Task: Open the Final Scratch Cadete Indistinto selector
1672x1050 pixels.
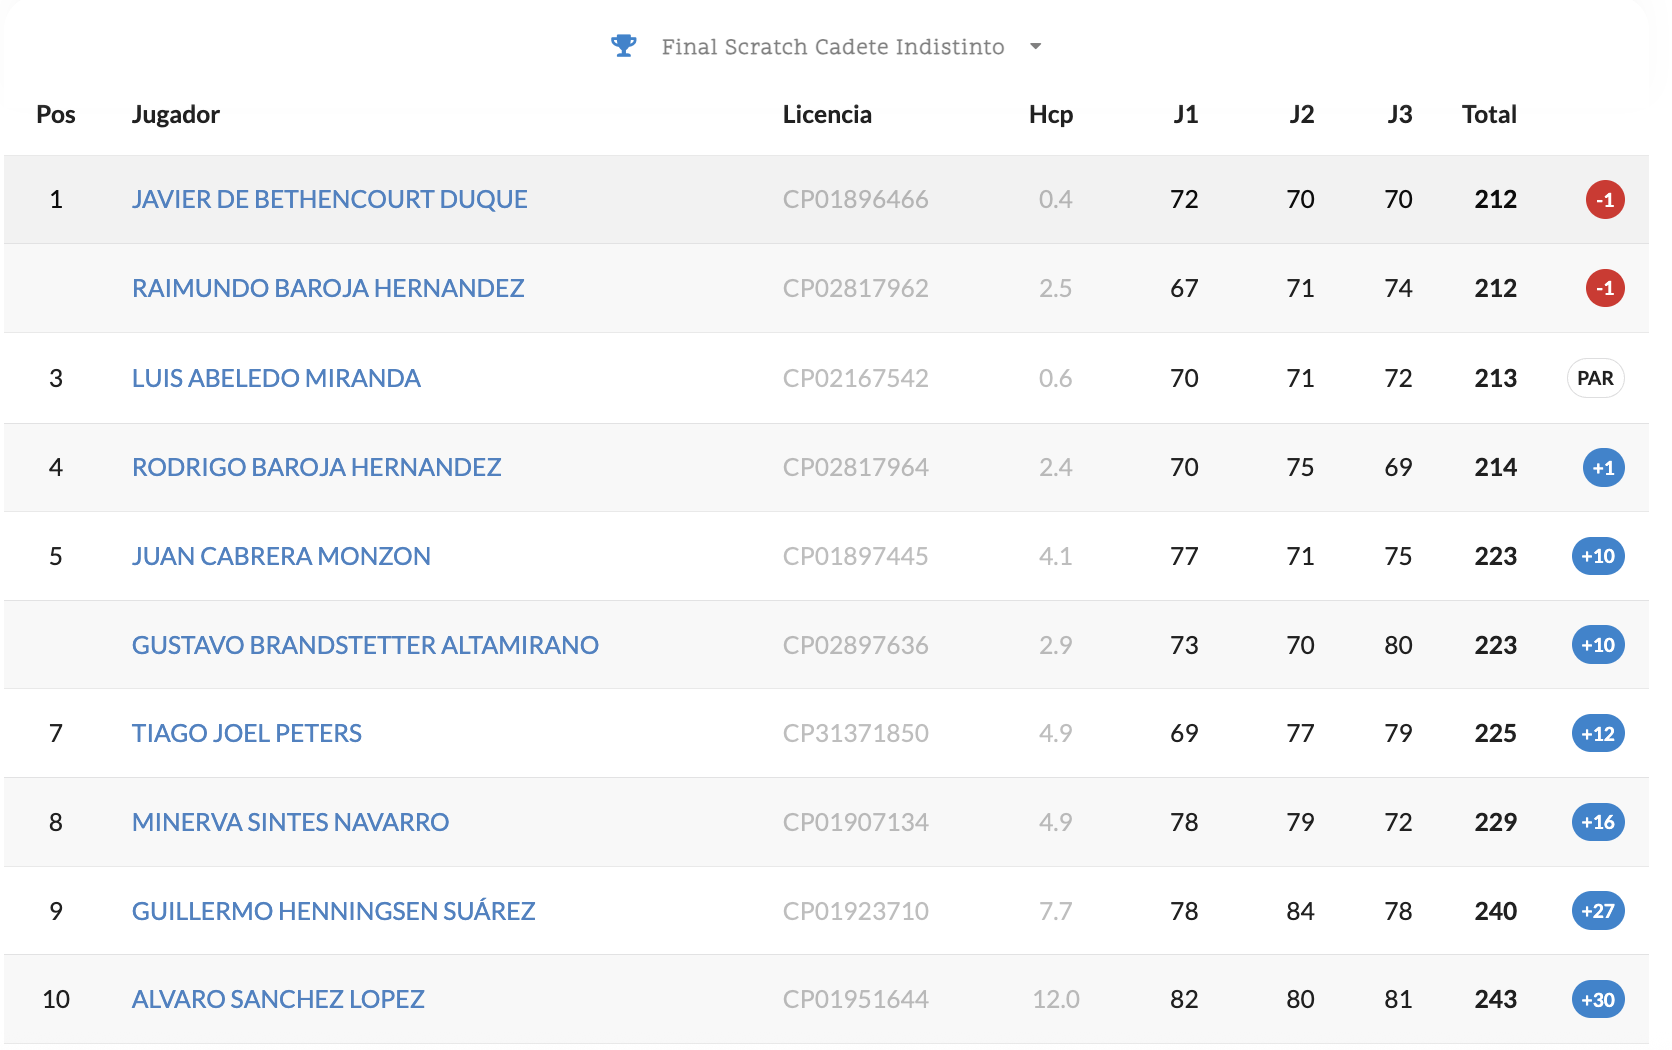Action: (x=832, y=47)
